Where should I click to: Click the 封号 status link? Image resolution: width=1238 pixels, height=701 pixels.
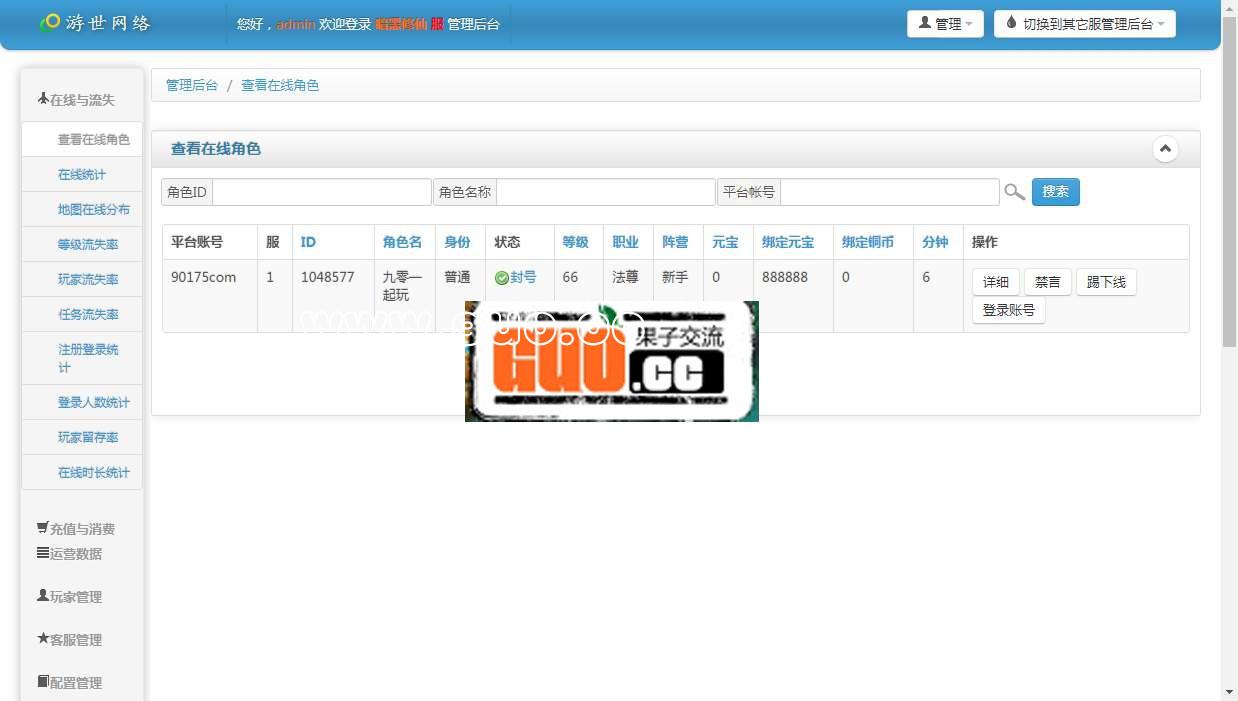click(523, 277)
